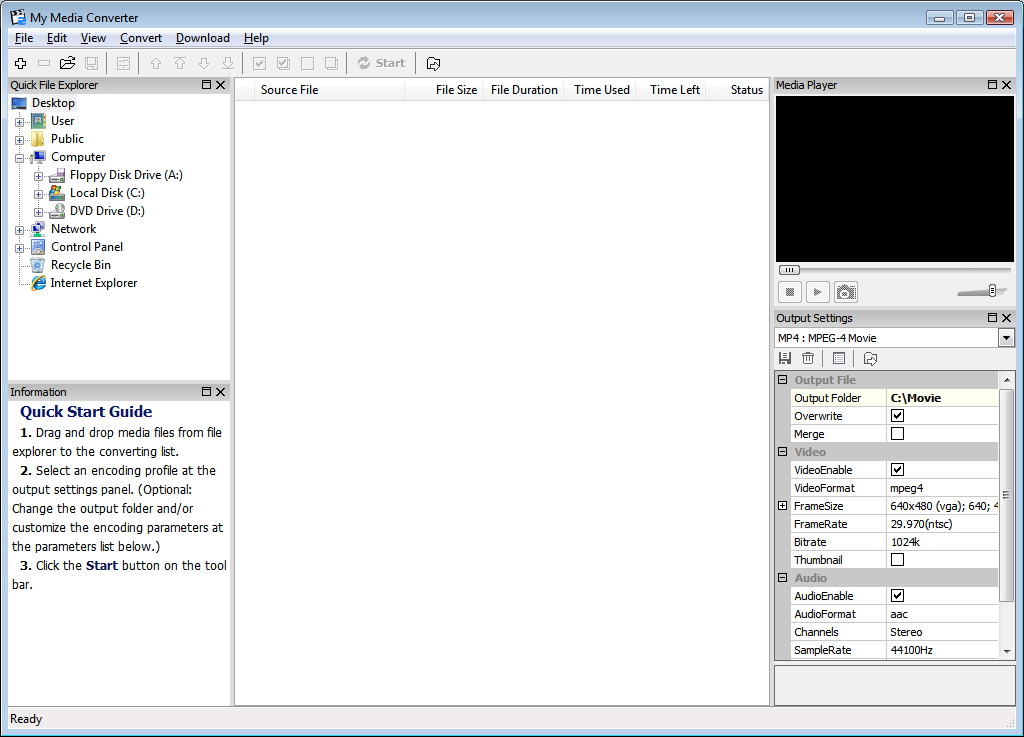
Task: Enable the Merge checkbox
Action: click(x=897, y=434)
